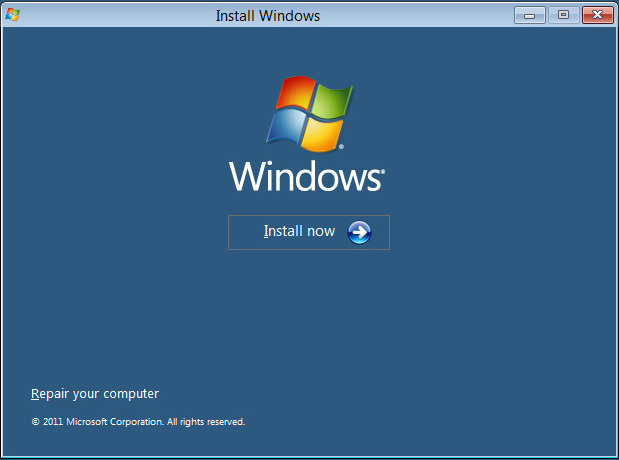
Task: Close the Install Windows window
Action: (x=598, y=15)
